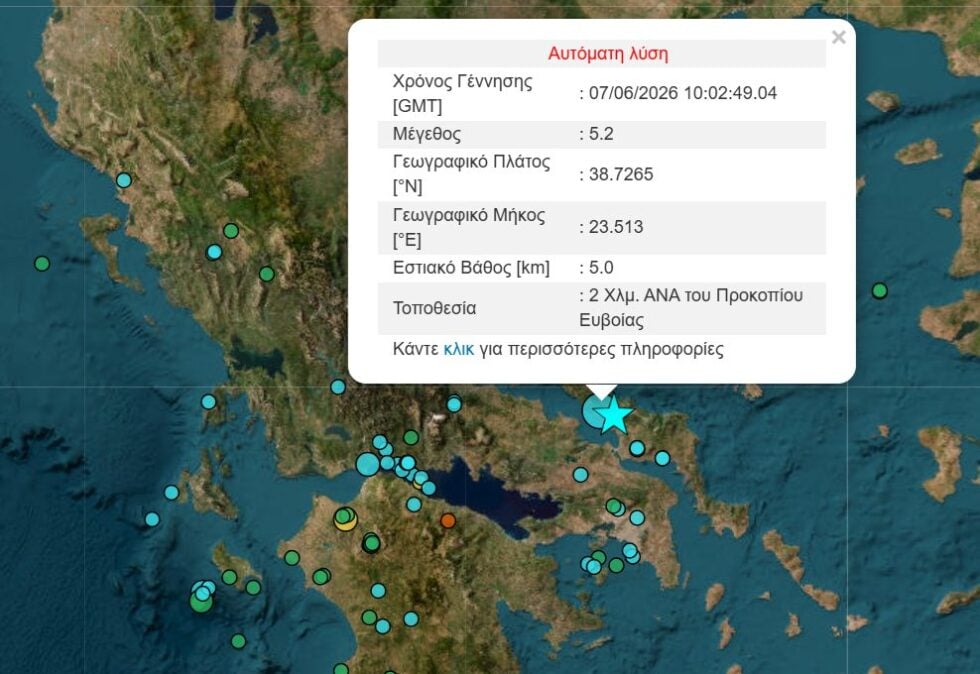Click the 'Μέγεθος' label
The height and width of the screenshot is (674, 980).
point(427,134)
